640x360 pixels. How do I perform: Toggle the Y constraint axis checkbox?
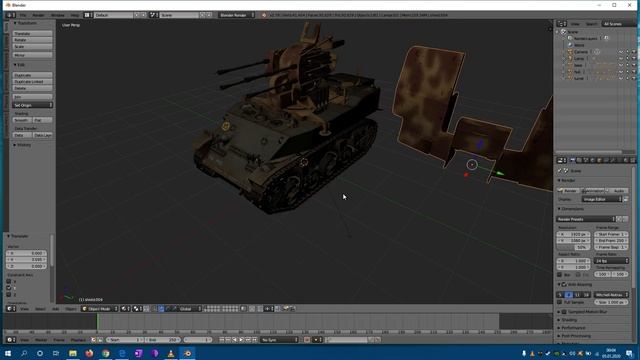pos(9,288)
